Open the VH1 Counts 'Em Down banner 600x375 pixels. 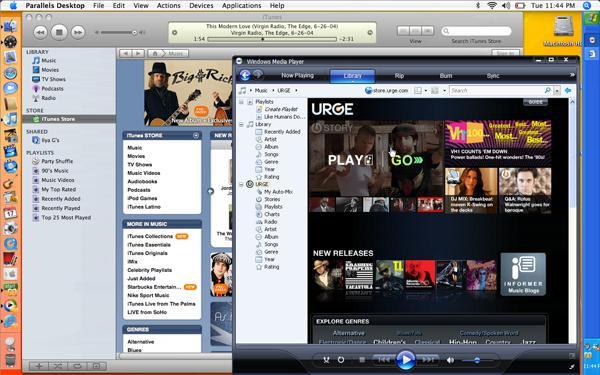(498, 142)
